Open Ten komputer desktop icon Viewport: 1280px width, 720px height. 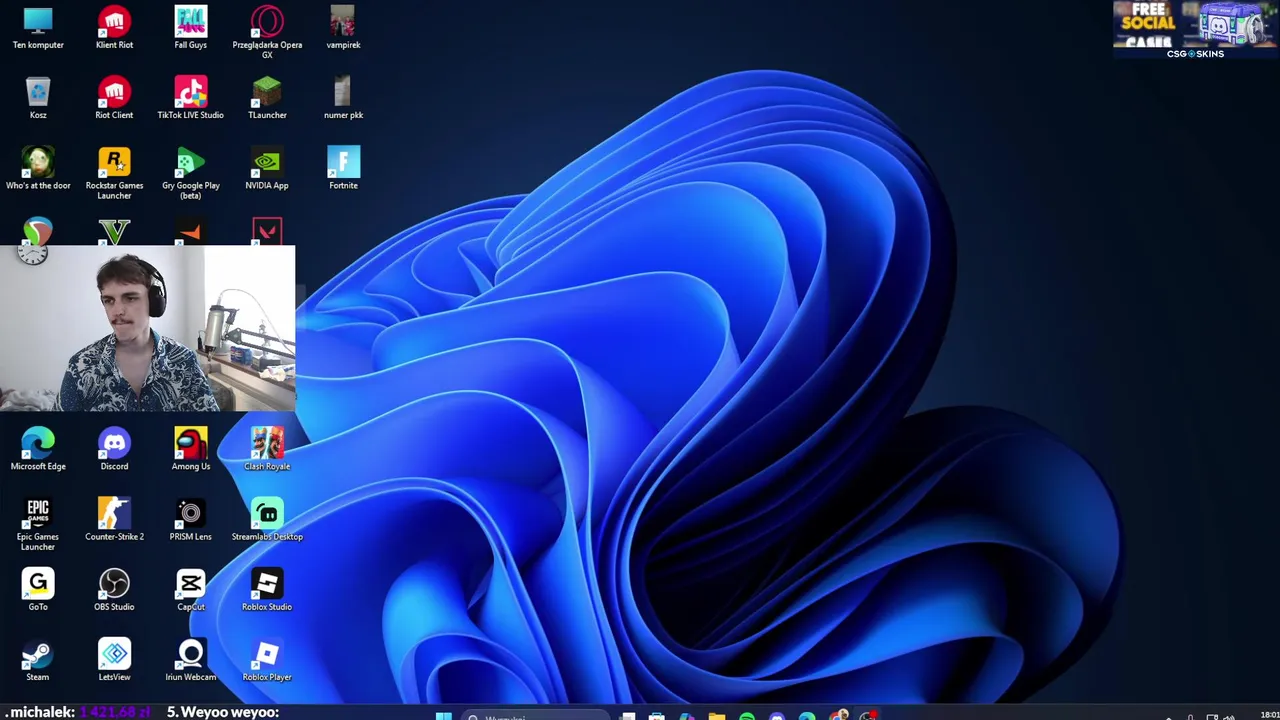pyautogui.click(x=38, y=28)
